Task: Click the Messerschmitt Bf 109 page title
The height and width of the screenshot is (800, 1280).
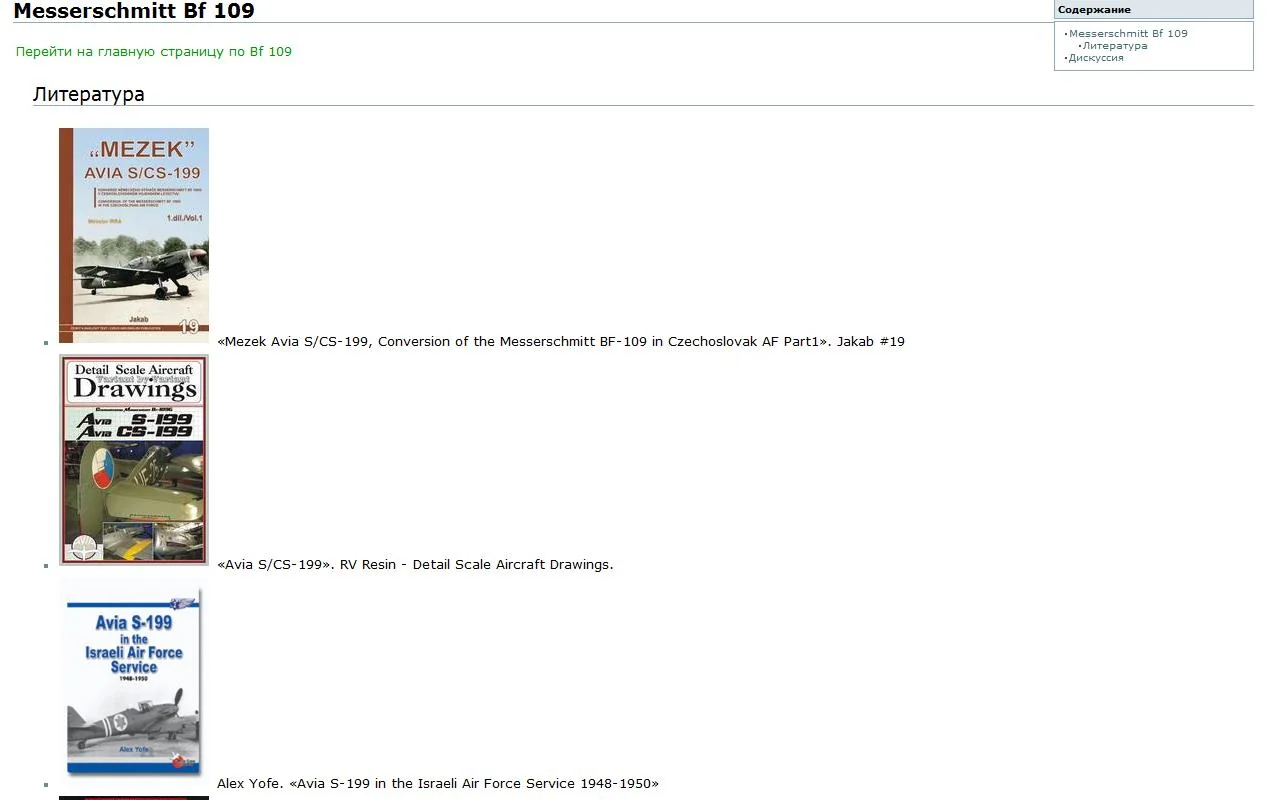Action: (x=134, y=12)
